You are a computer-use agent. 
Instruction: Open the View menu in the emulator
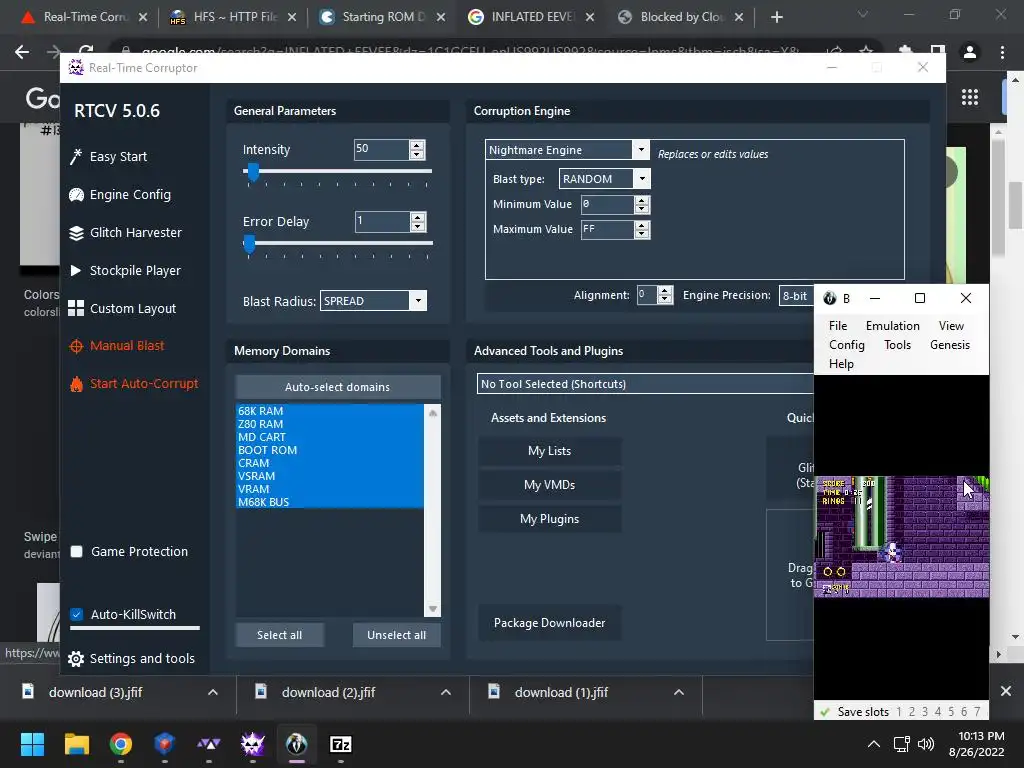pos(951,325)
